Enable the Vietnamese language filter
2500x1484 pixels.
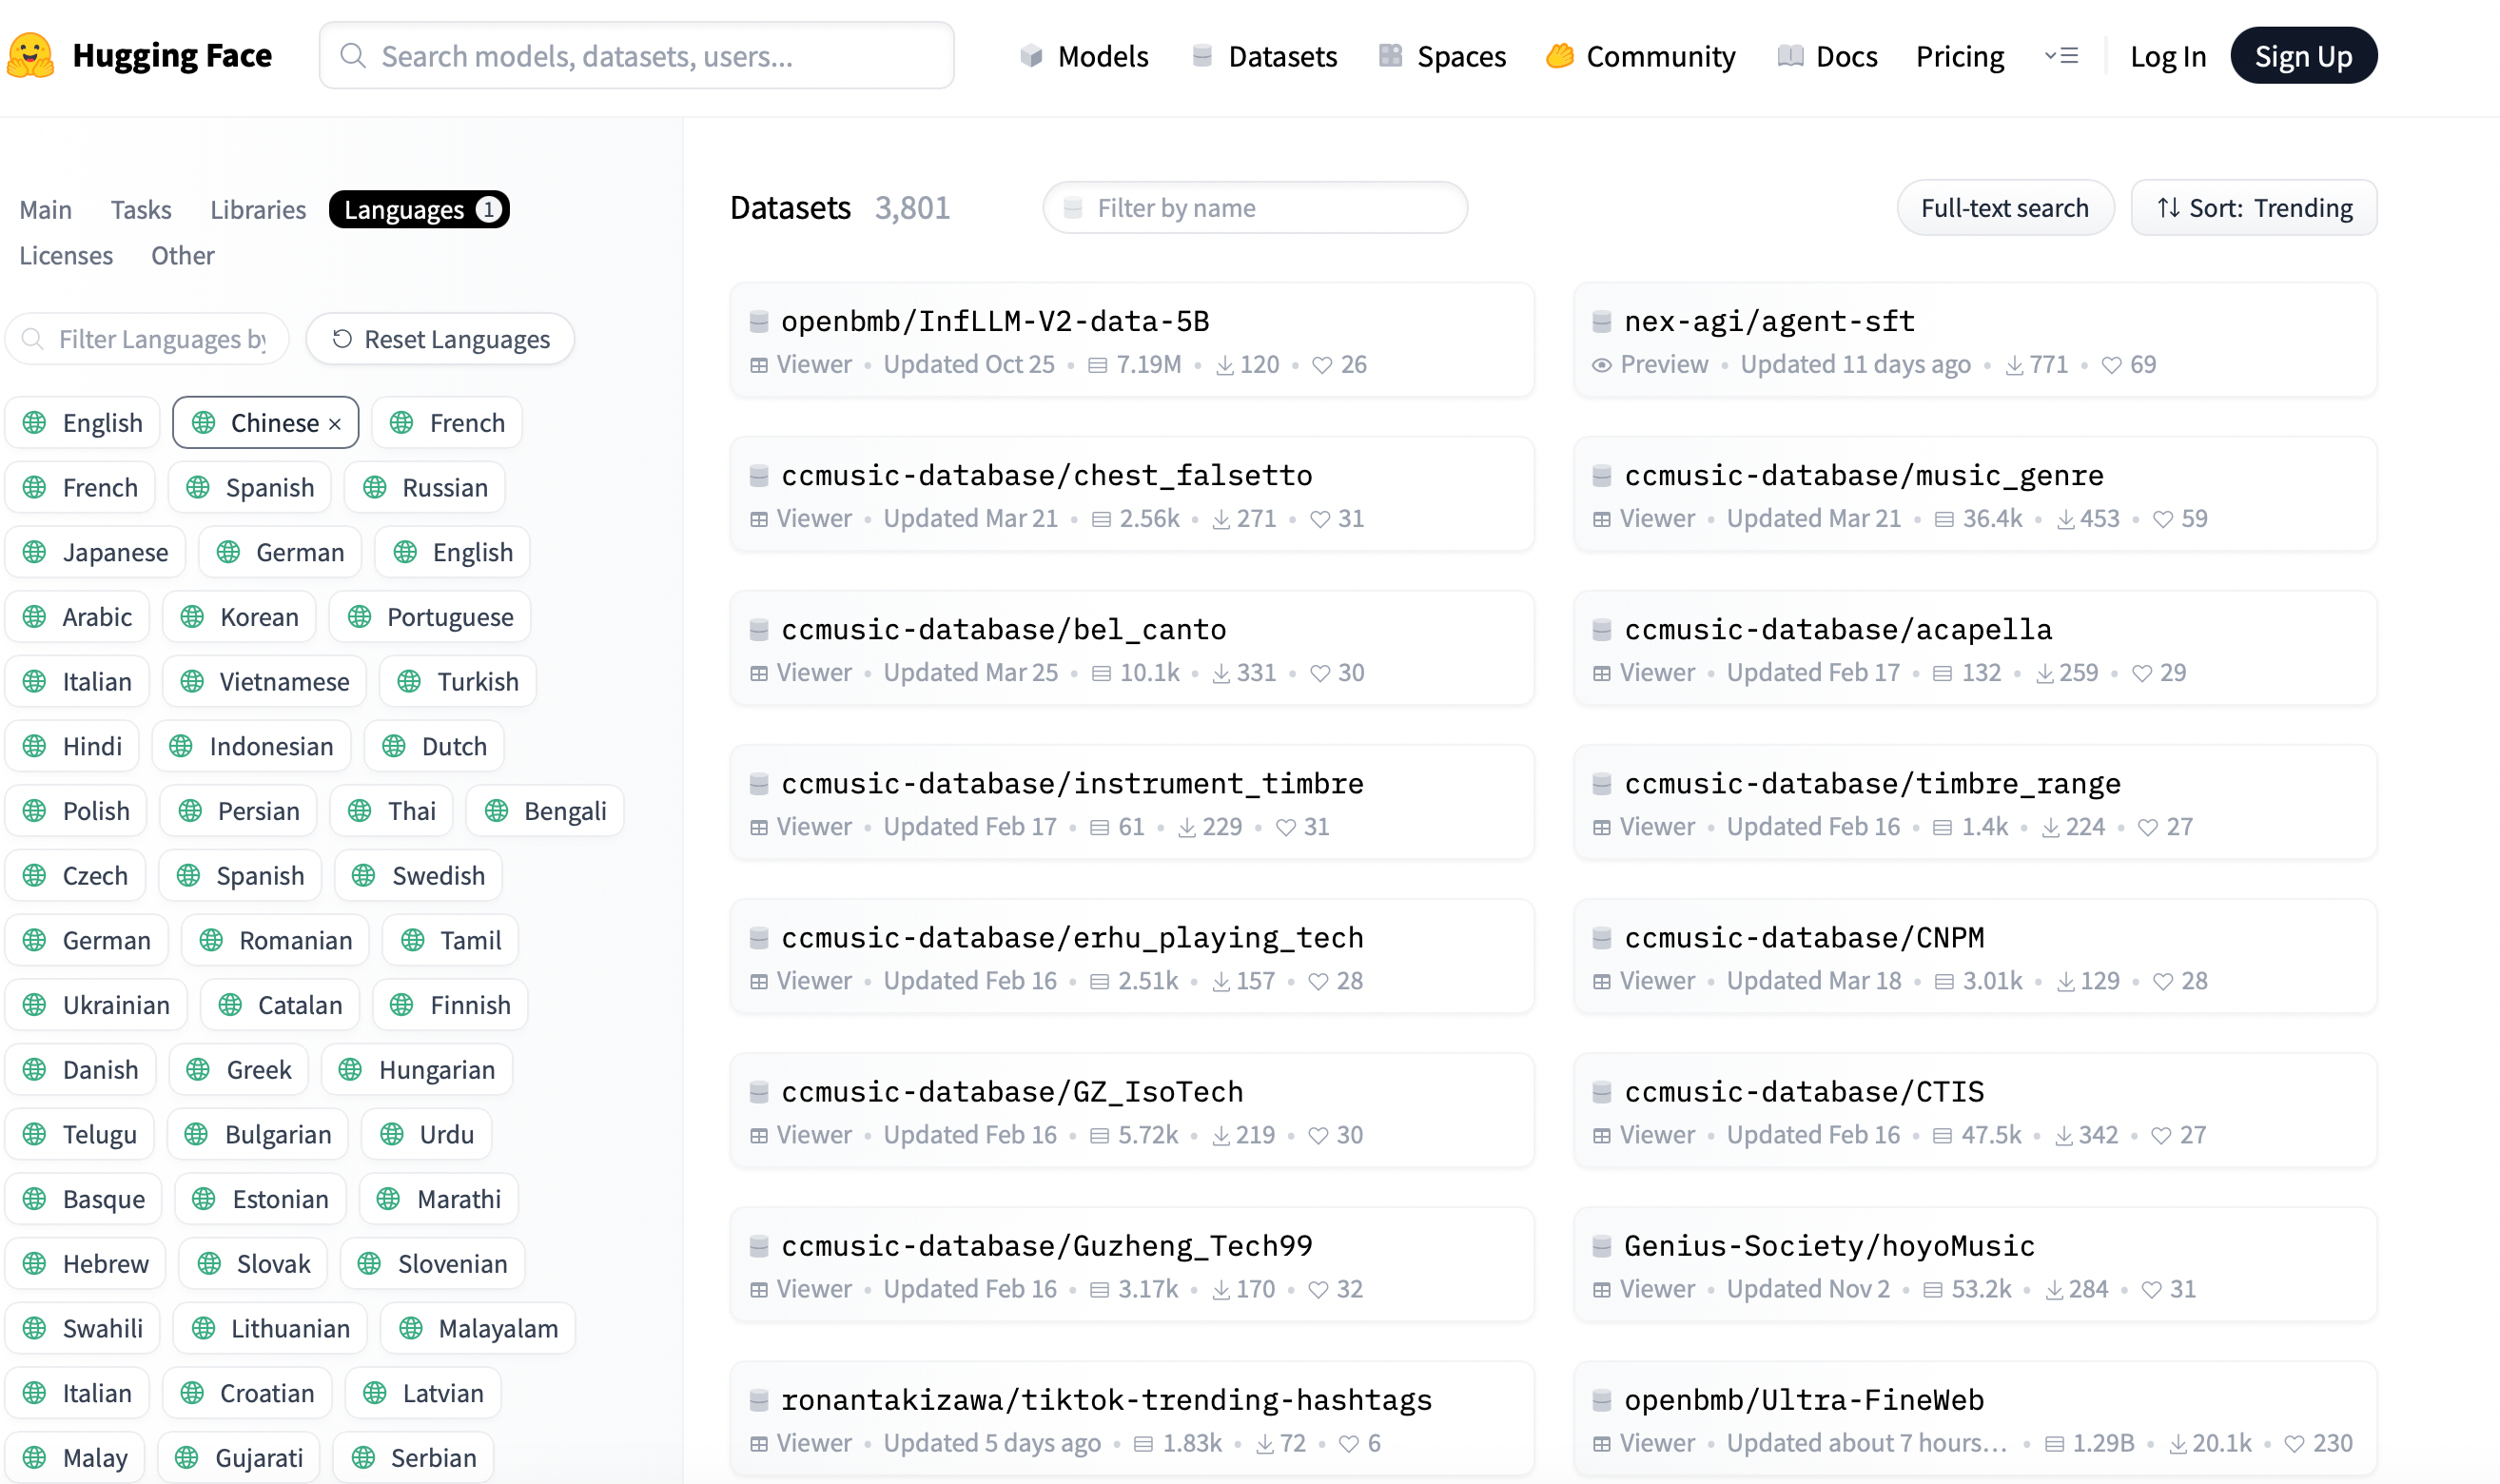[x=264, y=681]
